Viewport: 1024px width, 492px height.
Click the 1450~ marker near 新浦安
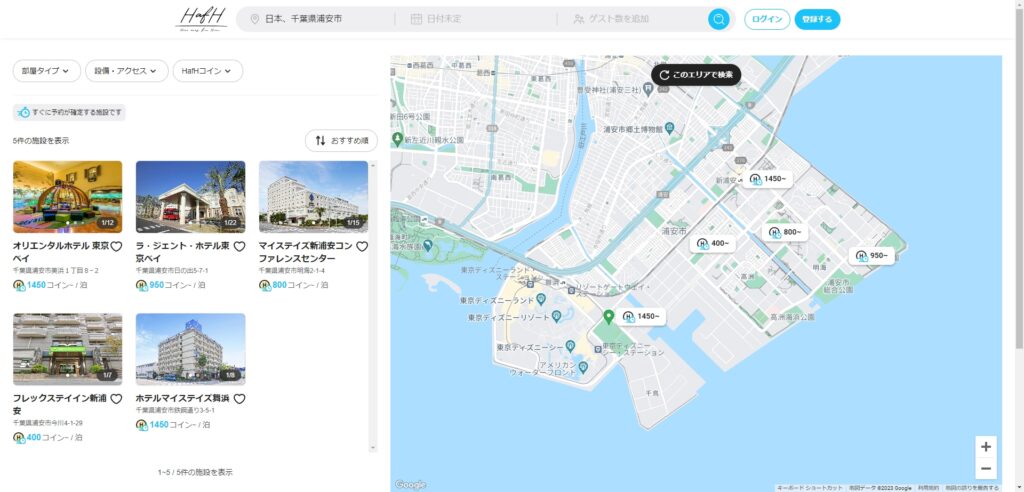click(x=767, y=178)
